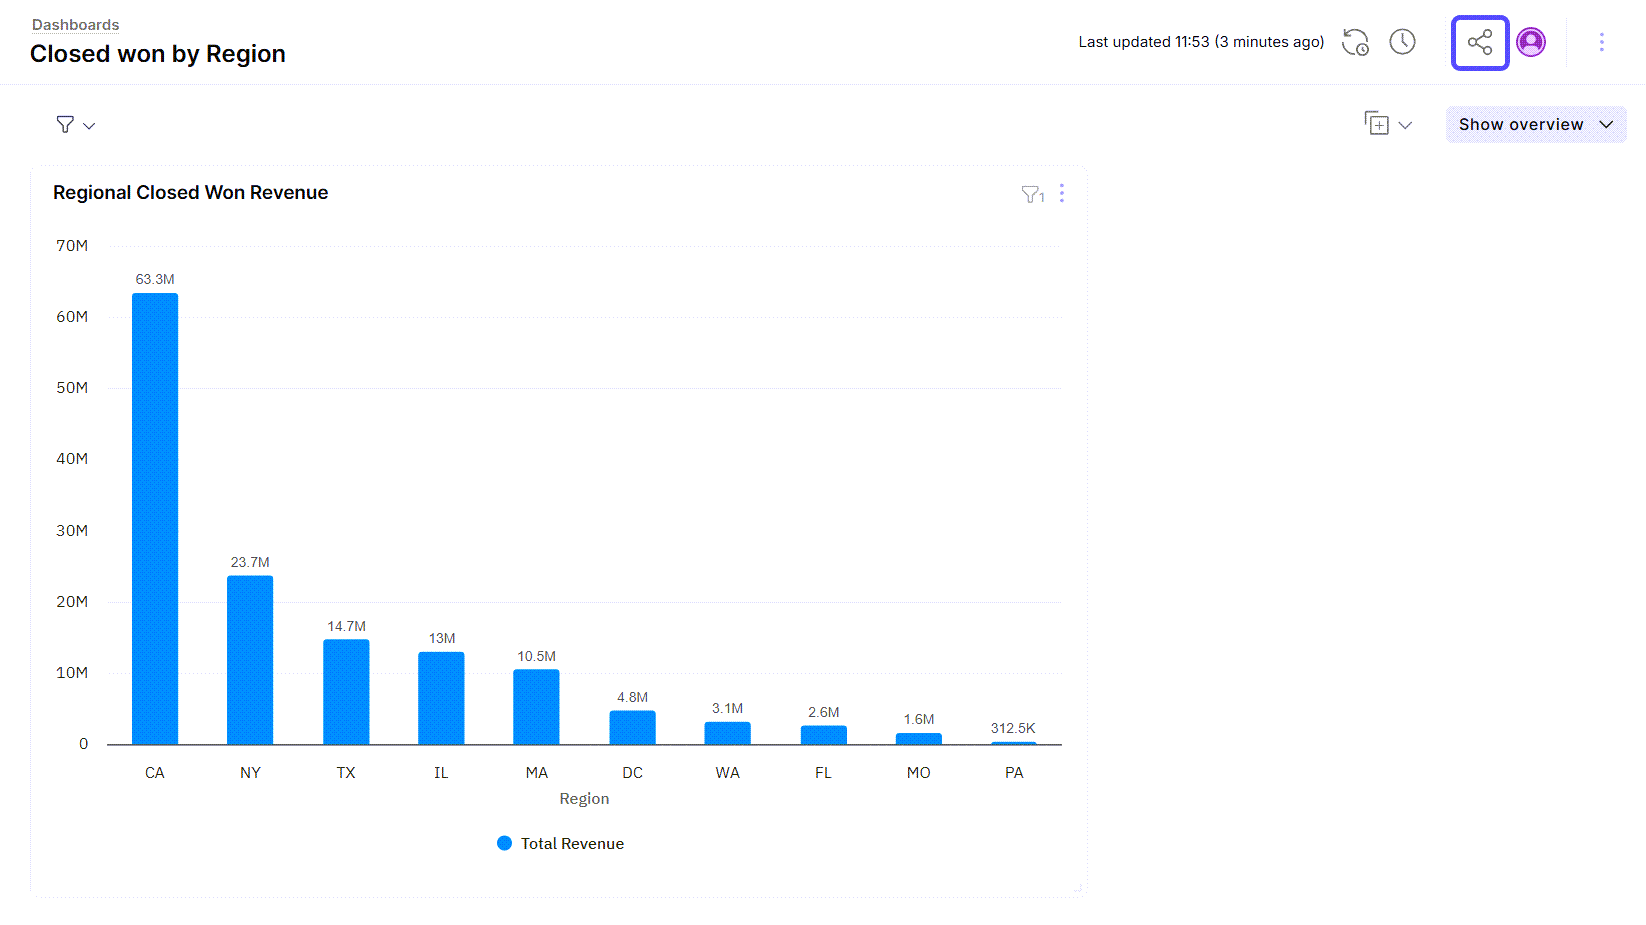1646x925 pixels.
Task: Expand the dashboard filter chevron
Action: coord(89,126)
